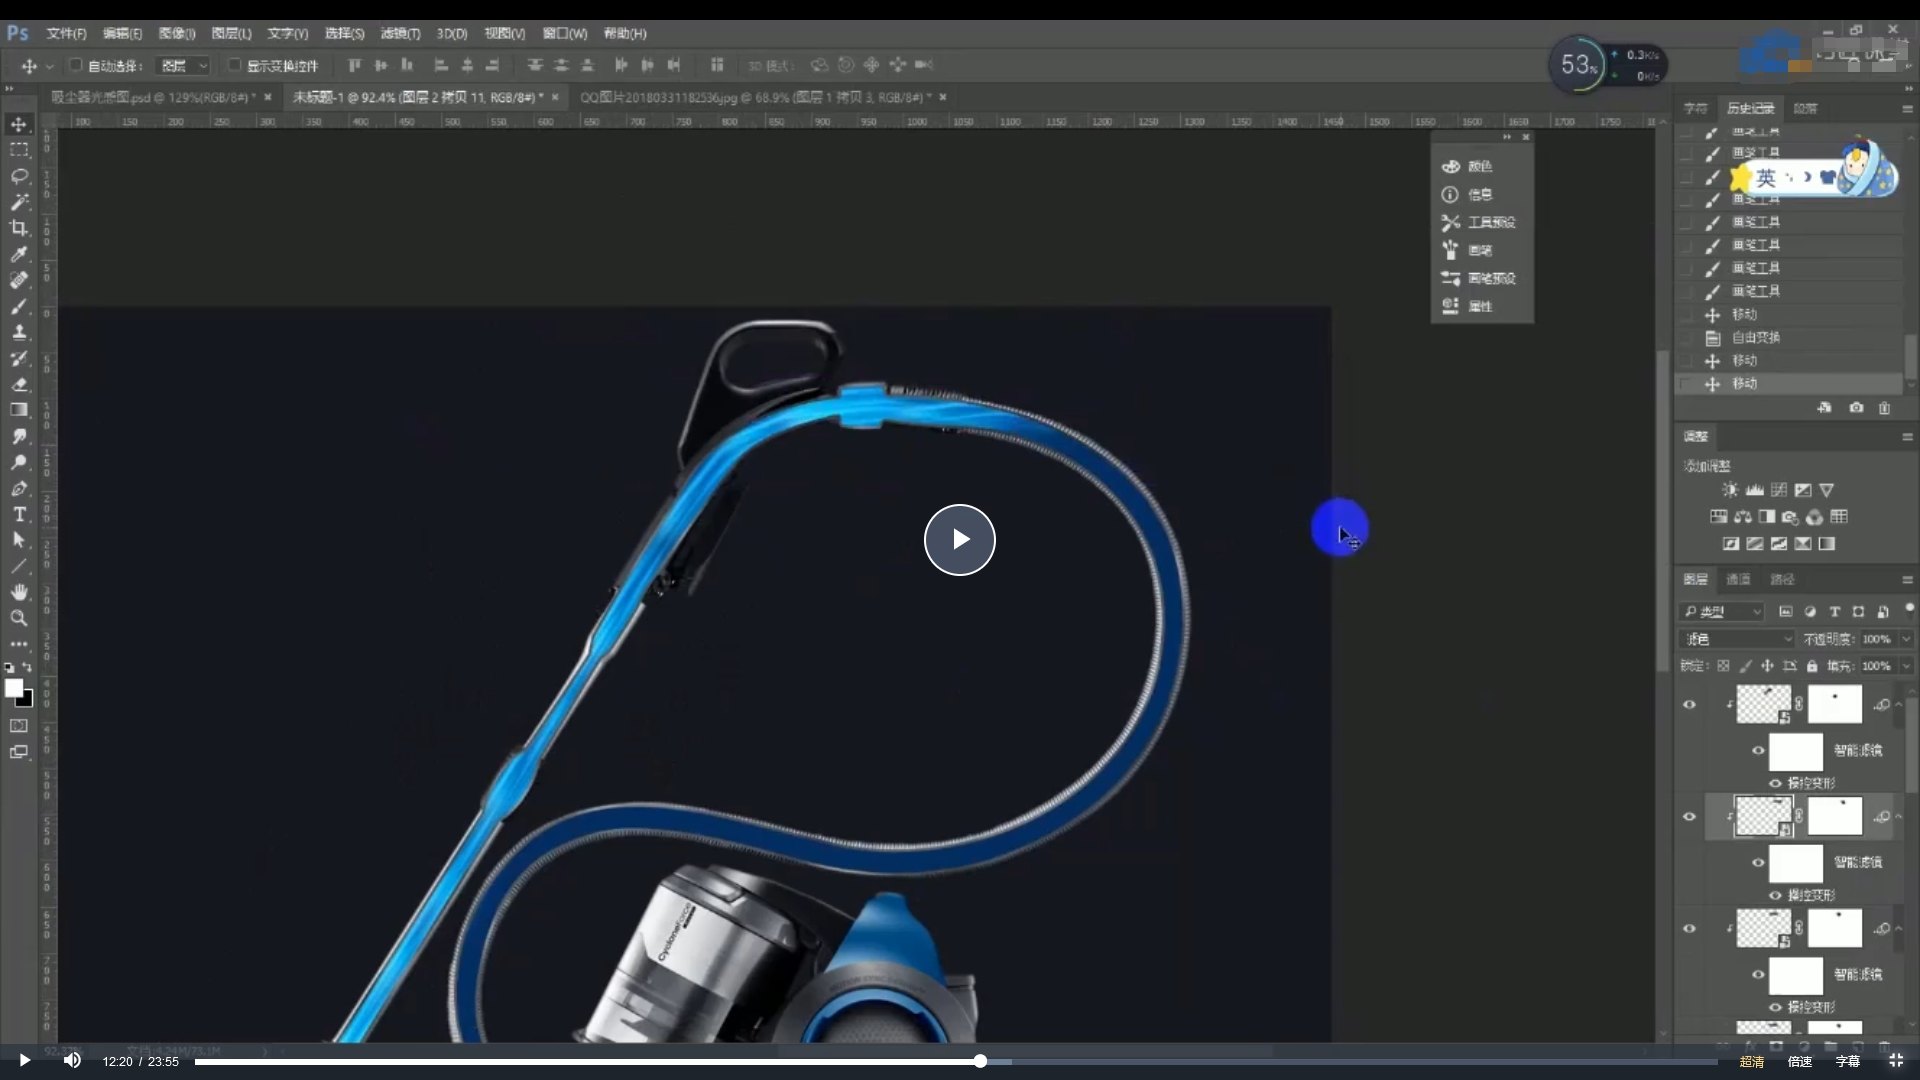The image size is (1920, 1080).
Task: Click the foreground color swatch
Action: tap(14, 688)
